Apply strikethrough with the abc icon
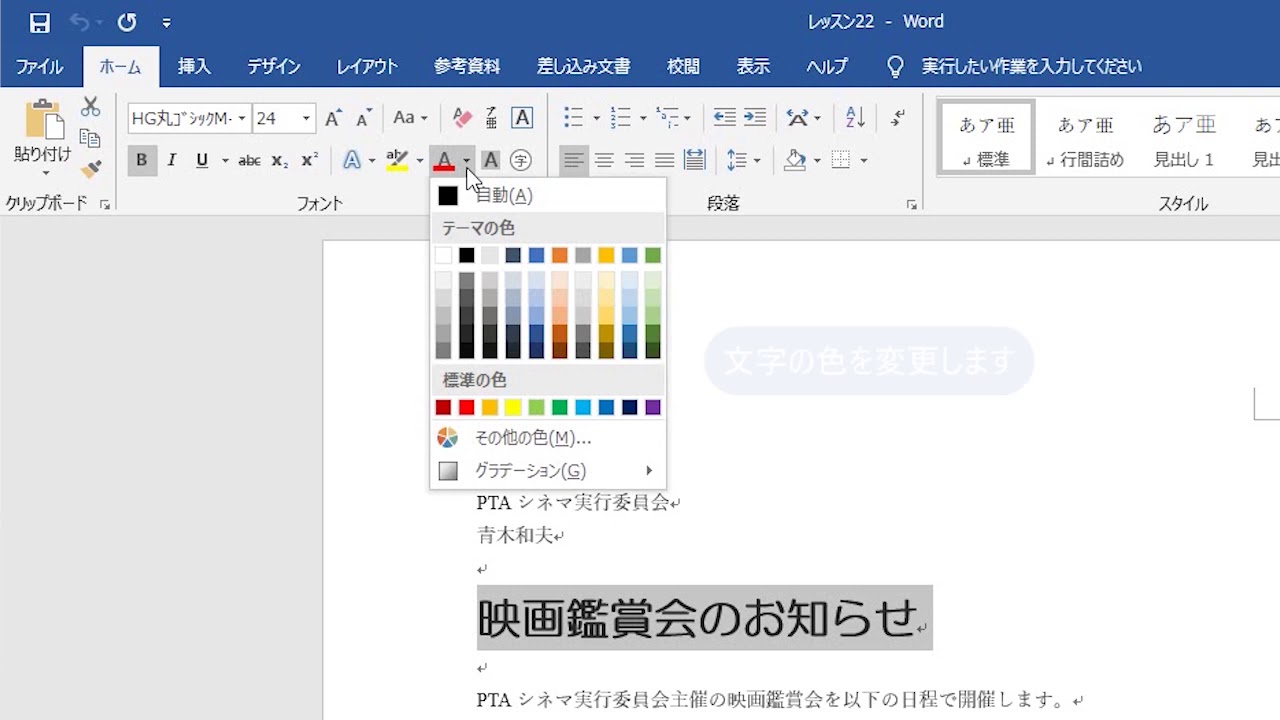Viewport: 1280px width, 720px height. coord(250,160)
